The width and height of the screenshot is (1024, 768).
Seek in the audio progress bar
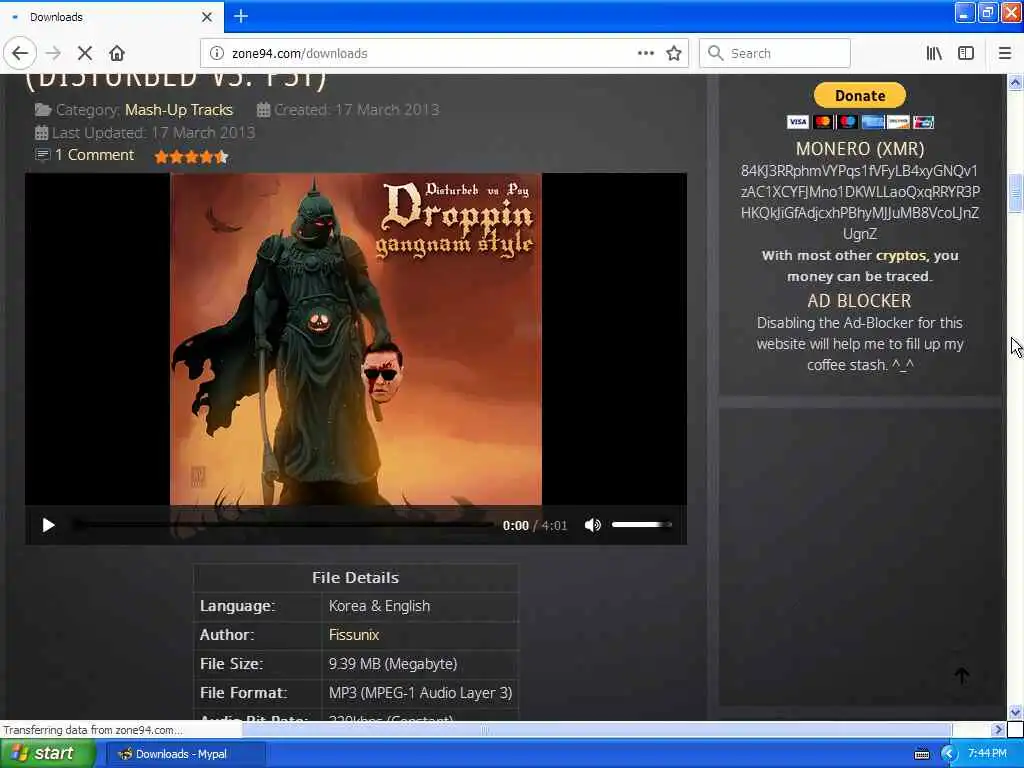(x=282, y=524)
